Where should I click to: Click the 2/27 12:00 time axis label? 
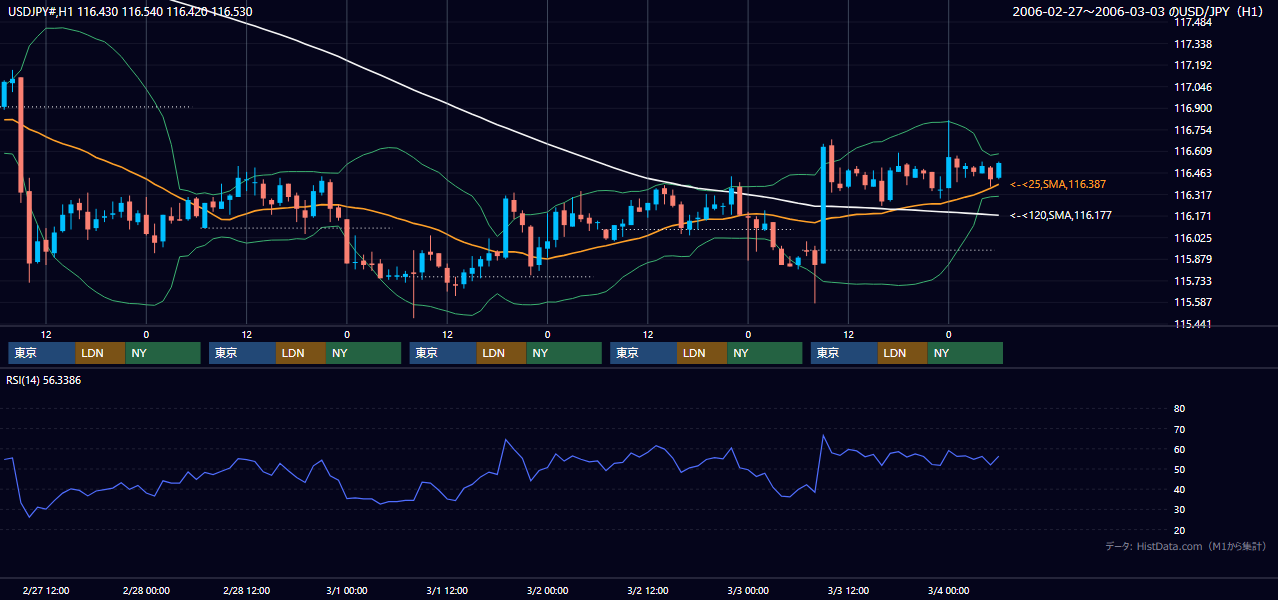(x=46, y=590)
